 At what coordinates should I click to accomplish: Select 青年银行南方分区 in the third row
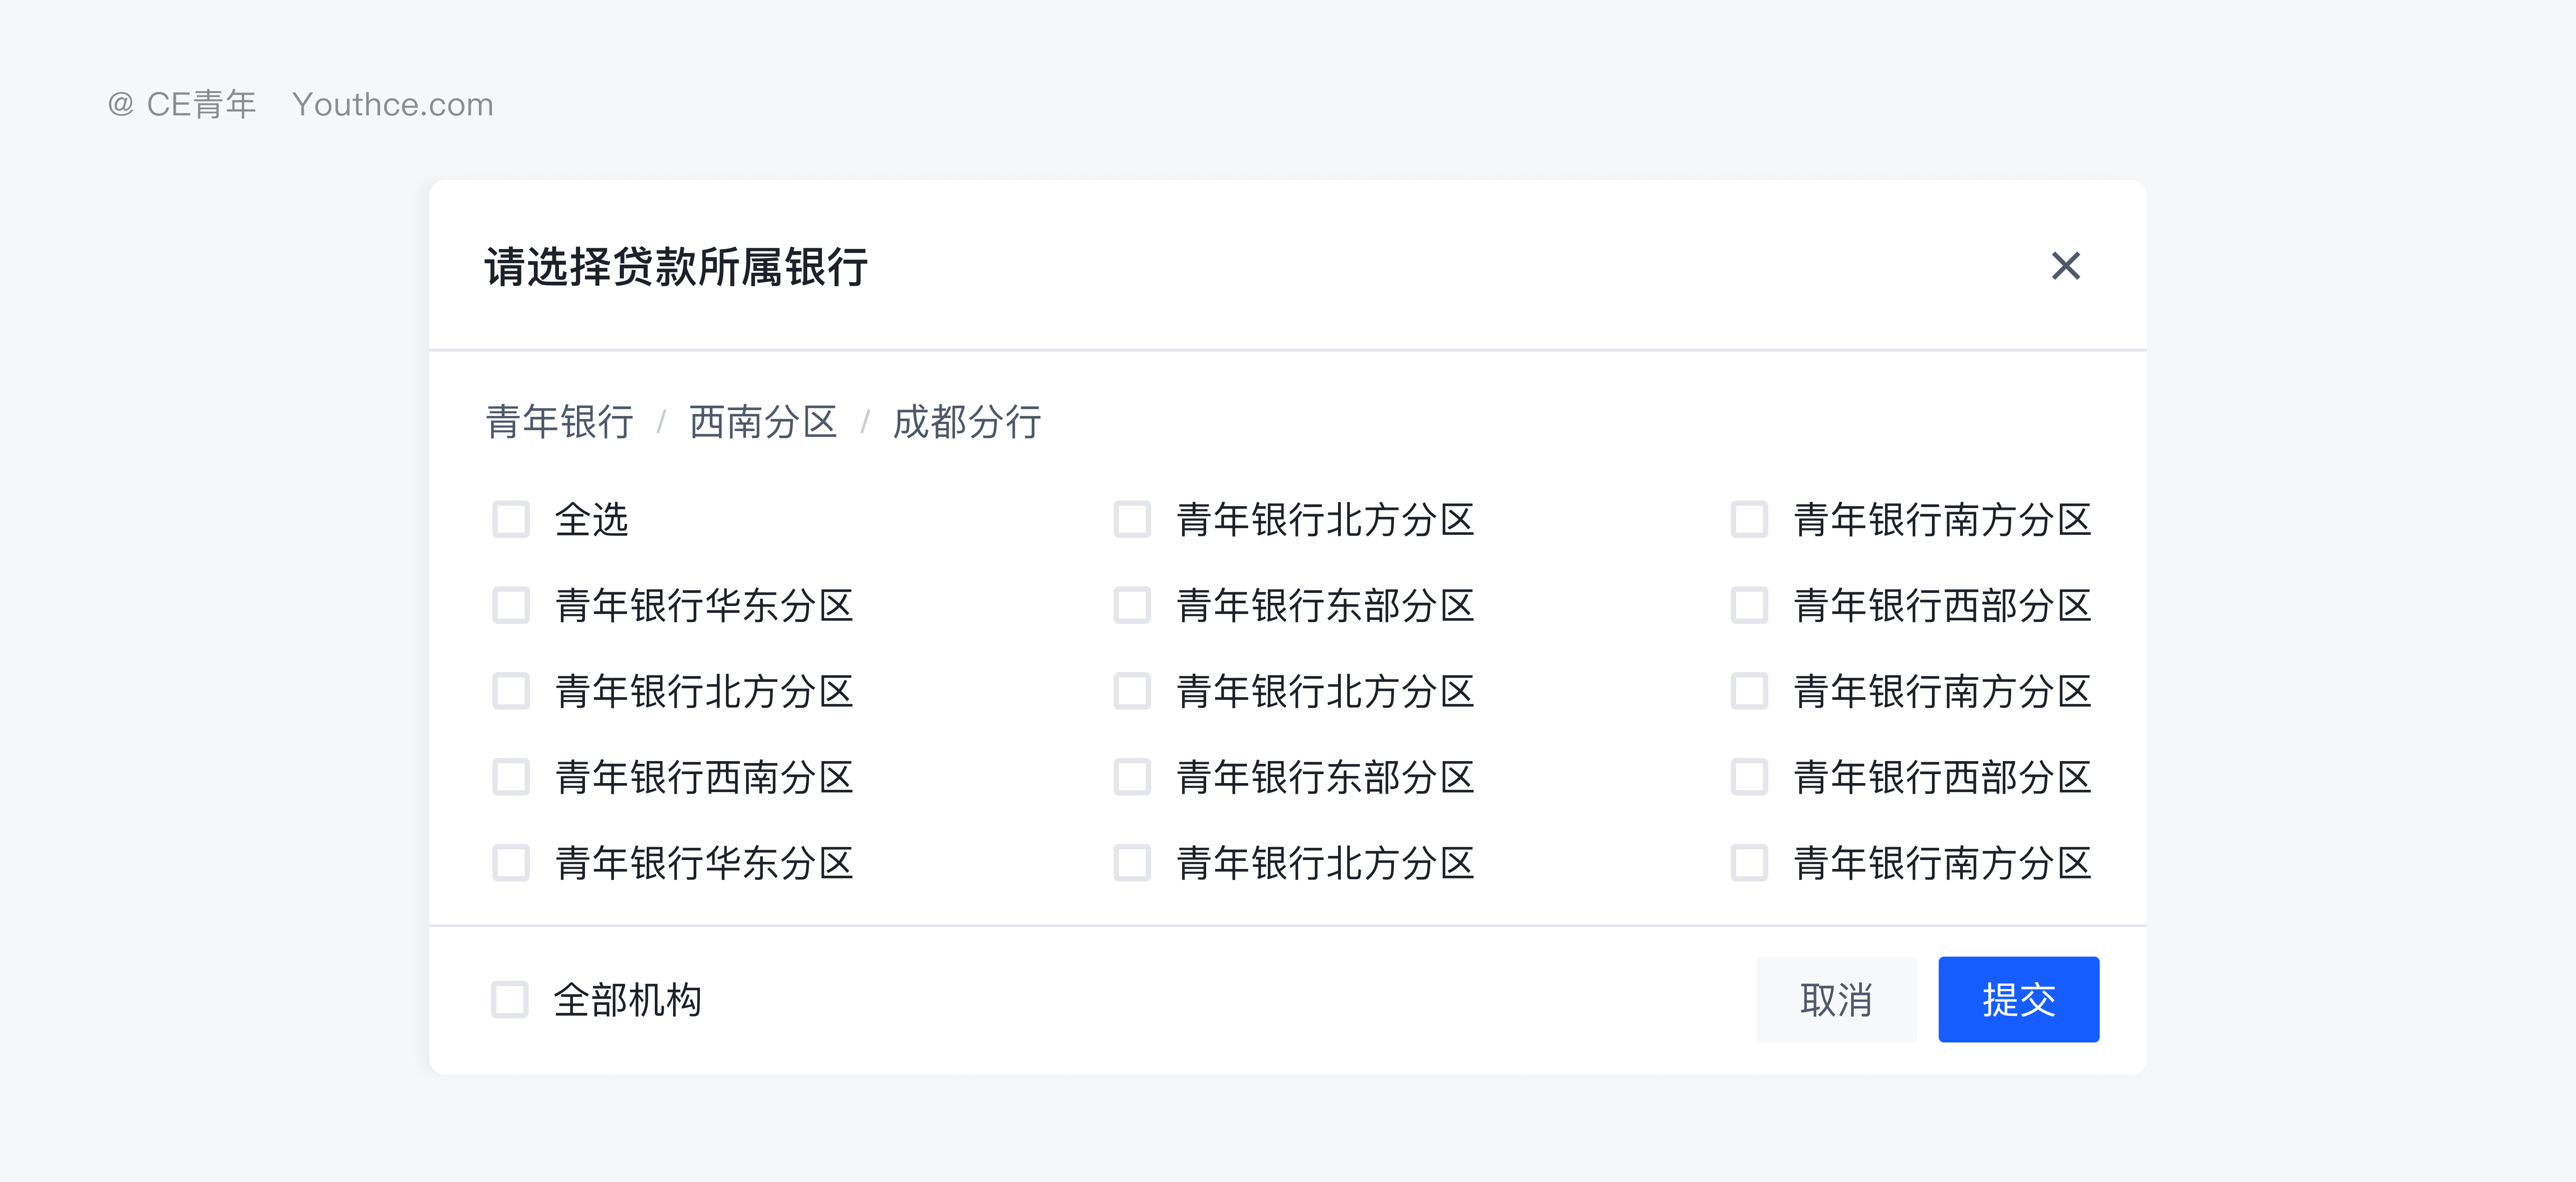click(1749, 691)
